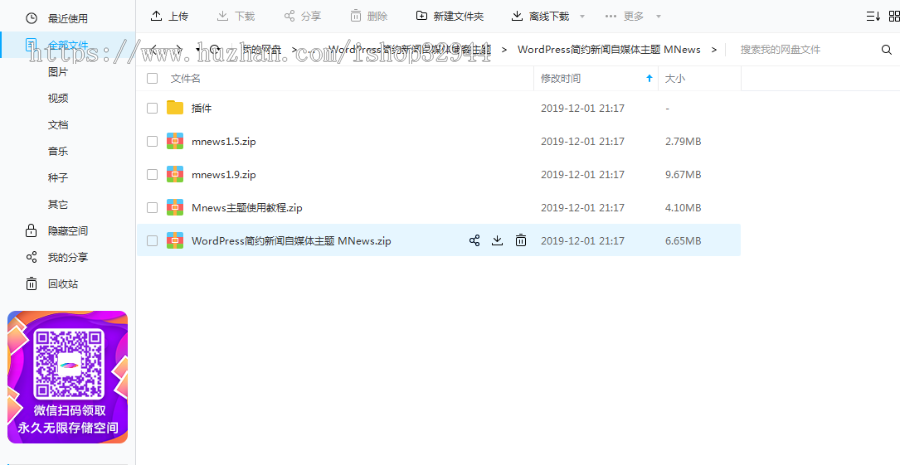
Task: Open the 插件 folder name
Action: [201, 108]
